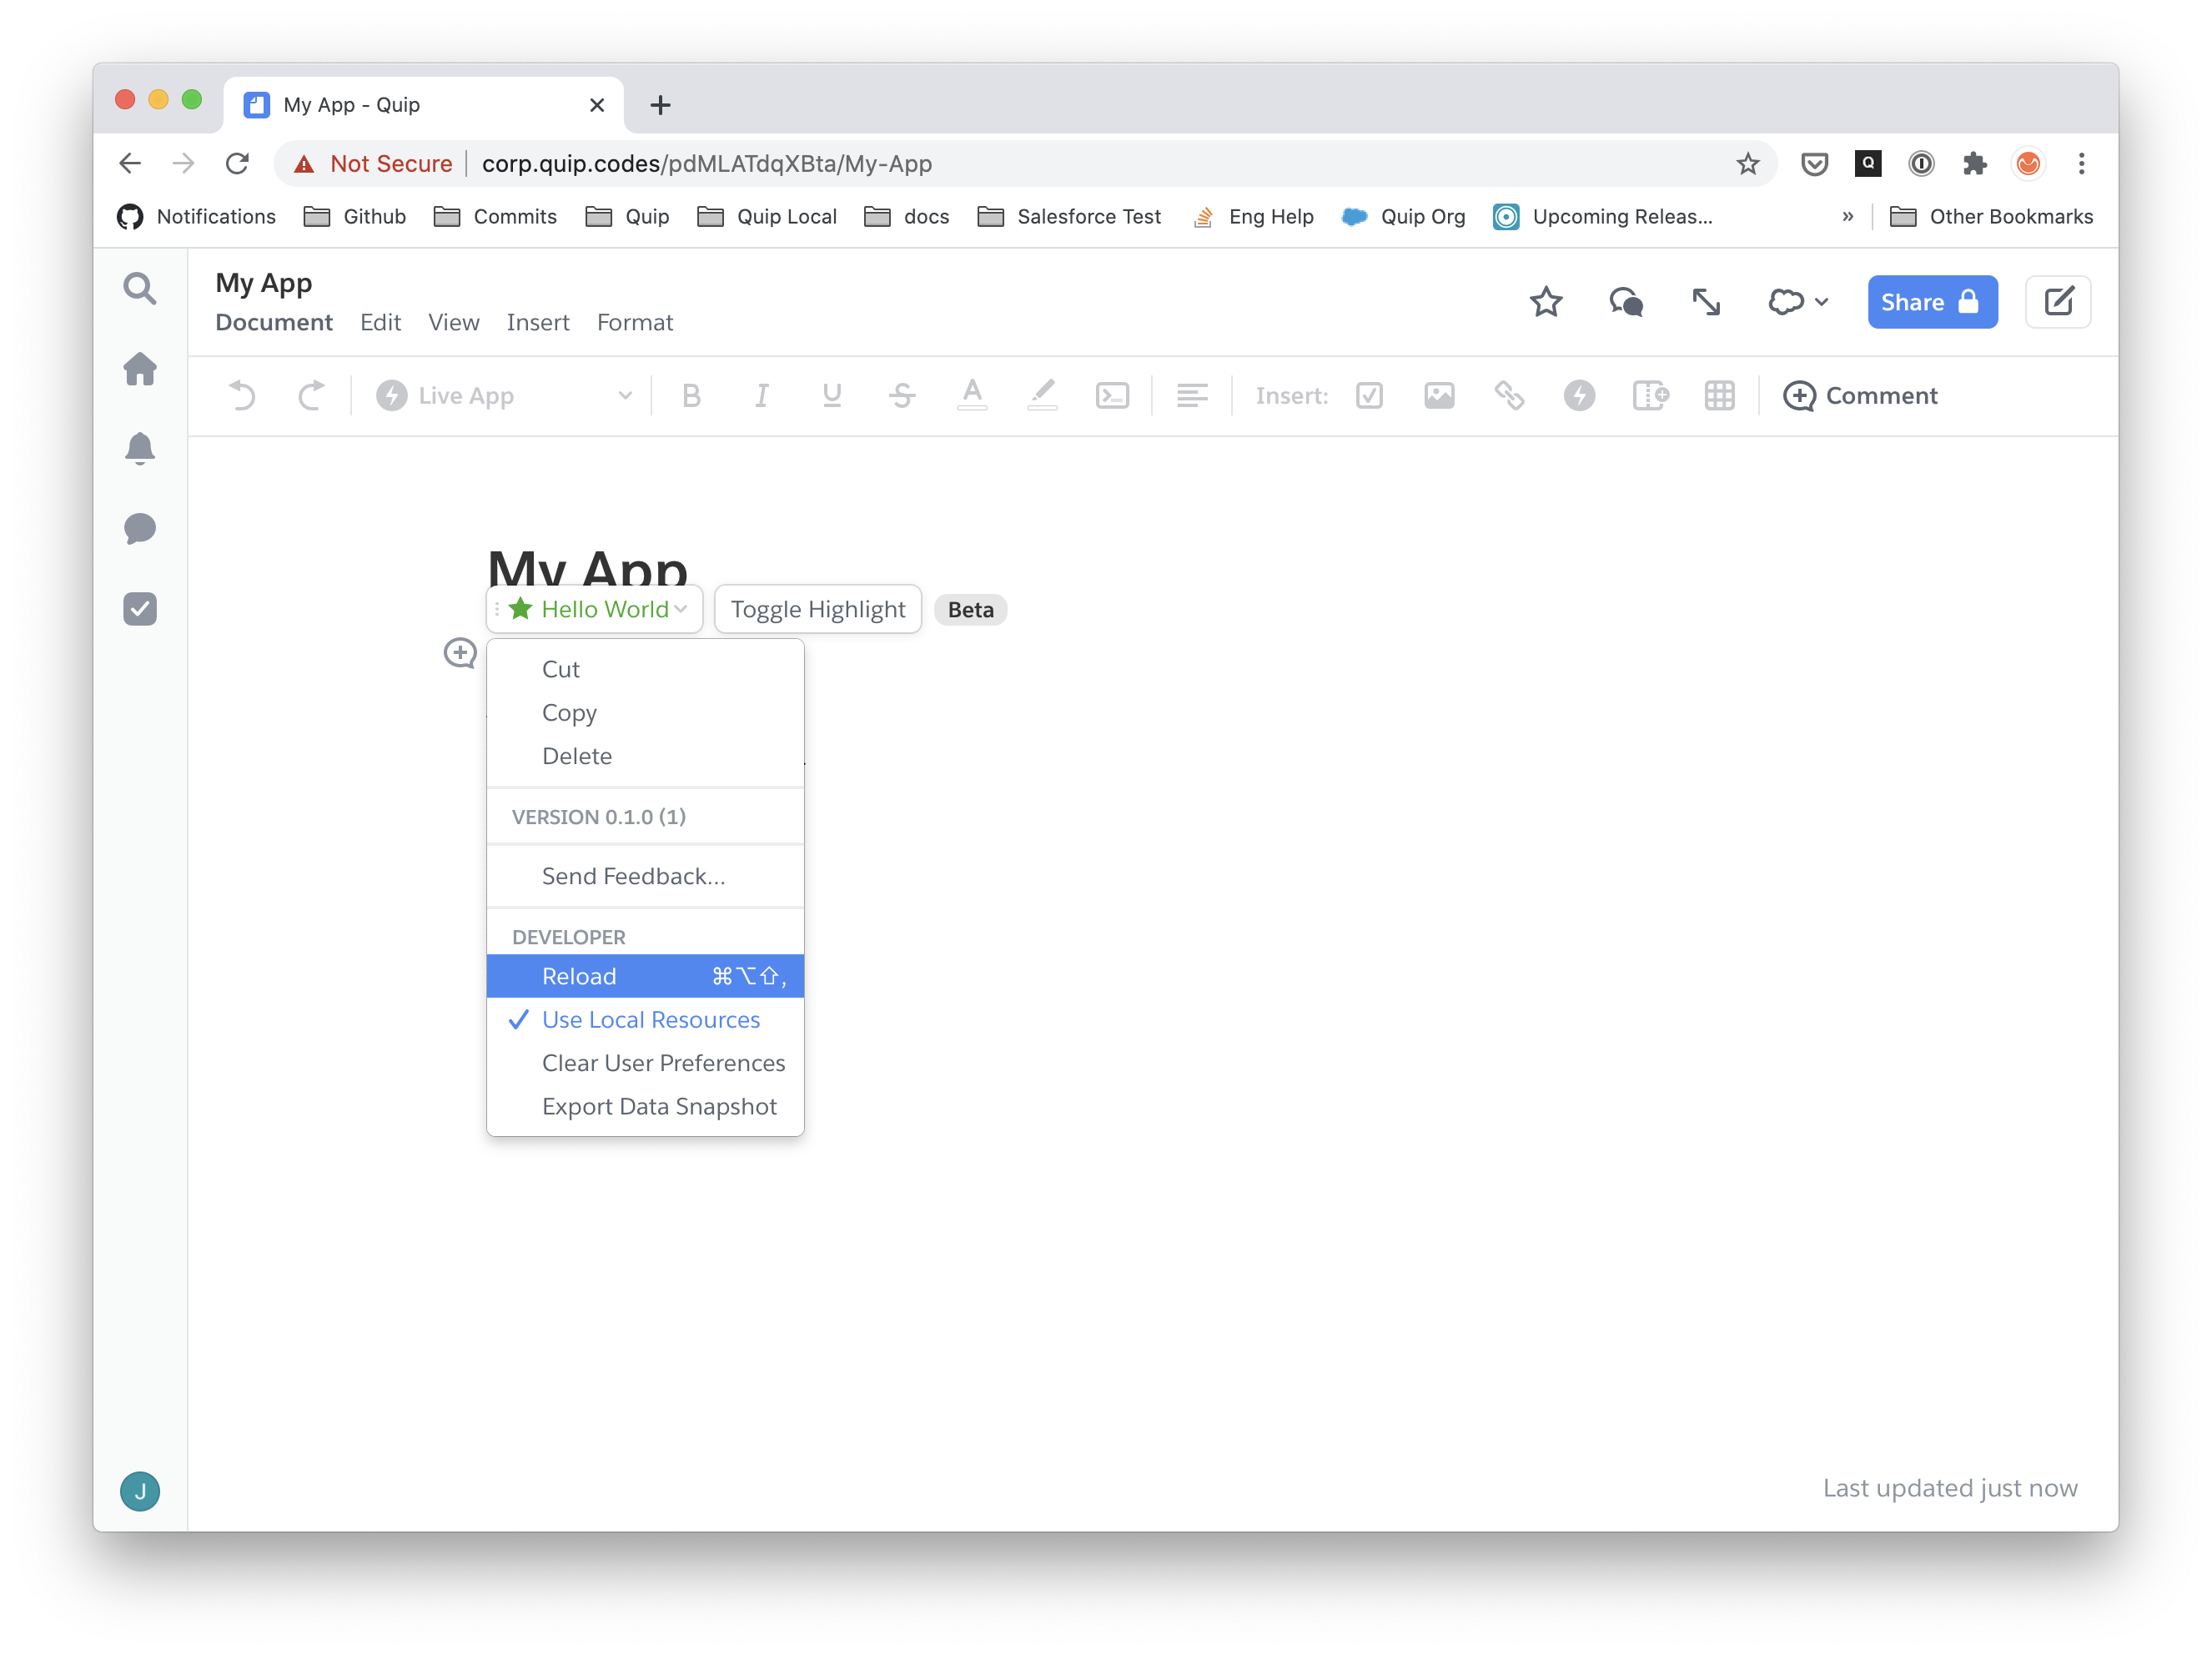The height and width of the screenshot is (1655, 2212).
Task: Add a Comment from toolbar
Action: coord(1860,396)
